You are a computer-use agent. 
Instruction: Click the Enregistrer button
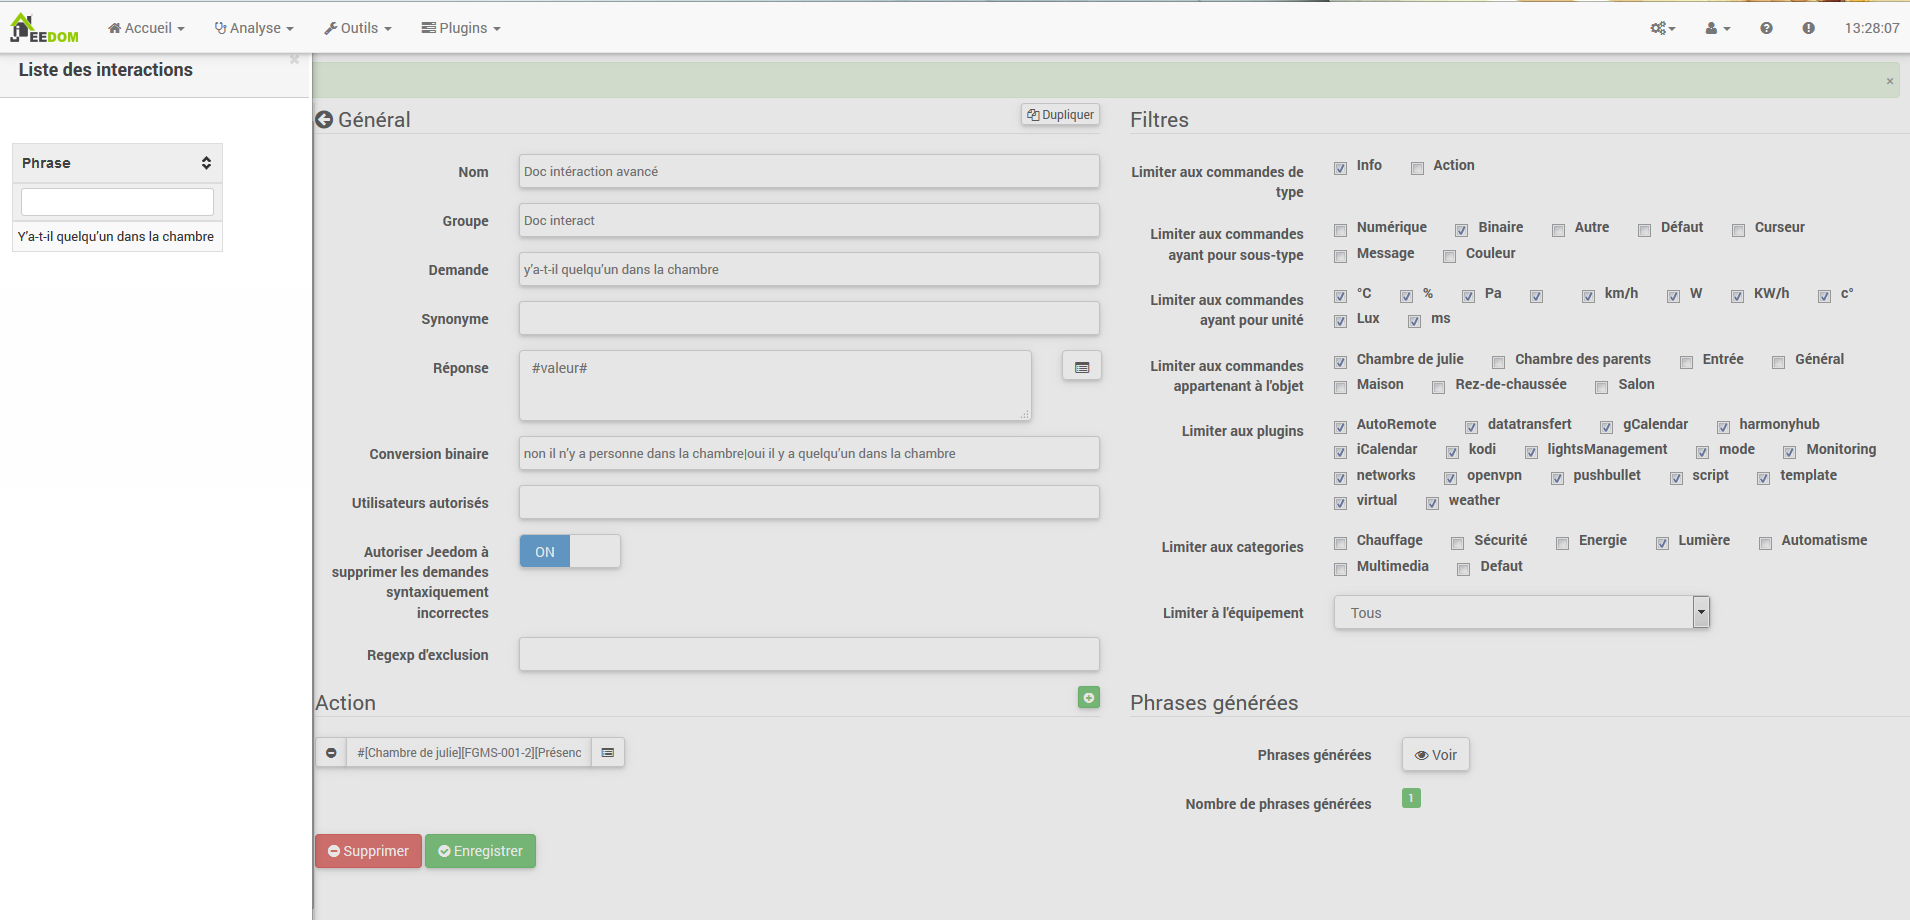pos(480,851)
